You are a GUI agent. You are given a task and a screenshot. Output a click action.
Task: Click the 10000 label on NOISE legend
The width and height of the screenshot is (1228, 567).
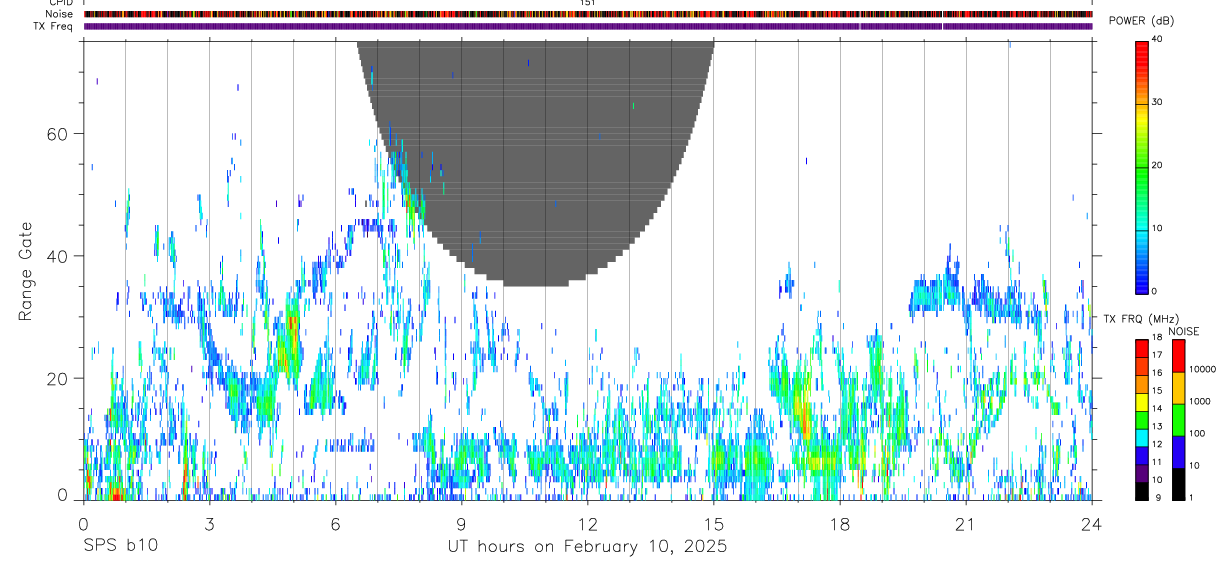1201,369
